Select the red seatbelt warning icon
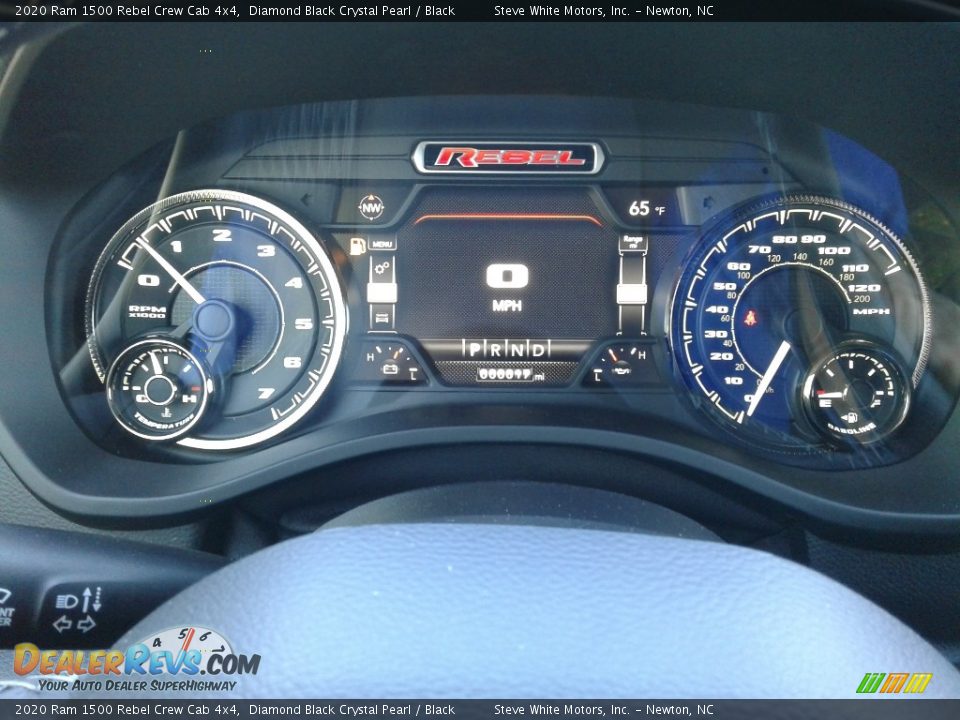The width and height of the screenshot is (960, 720). (751, 317)
